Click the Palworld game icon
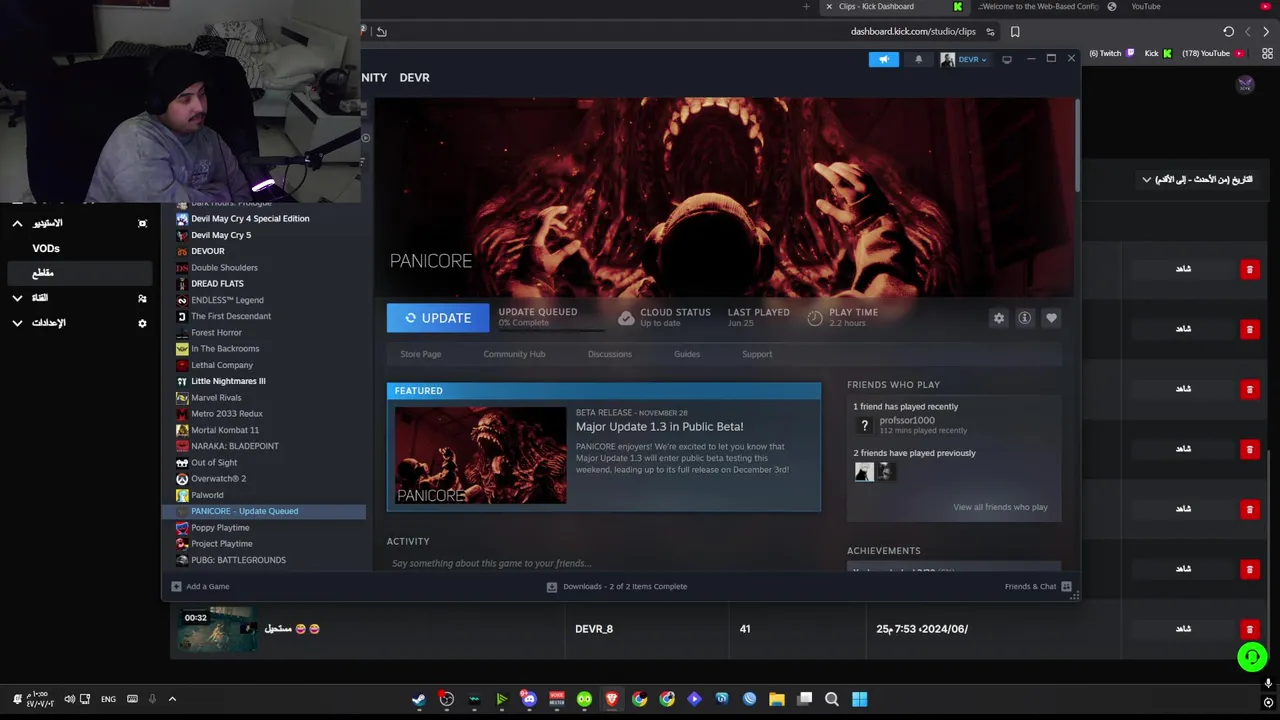This screenshot has width=1280, height=720. pos(182,495)
